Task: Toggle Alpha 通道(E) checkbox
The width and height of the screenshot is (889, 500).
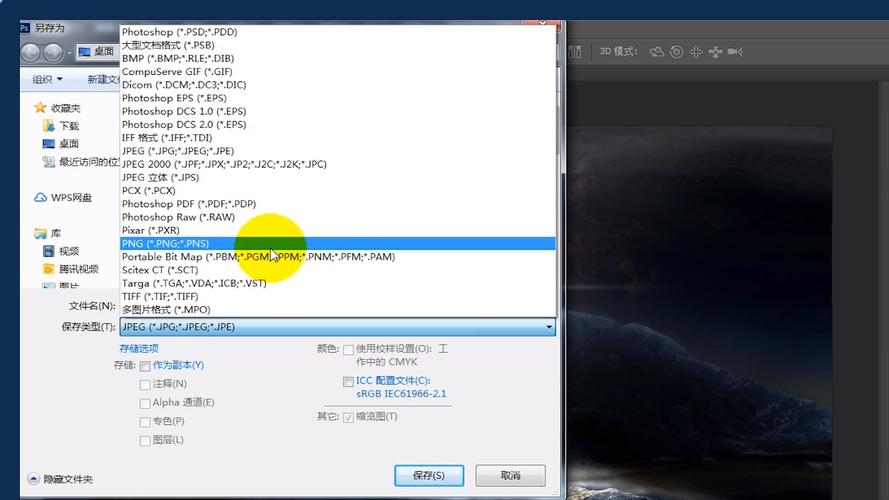Action: [145, 404]
